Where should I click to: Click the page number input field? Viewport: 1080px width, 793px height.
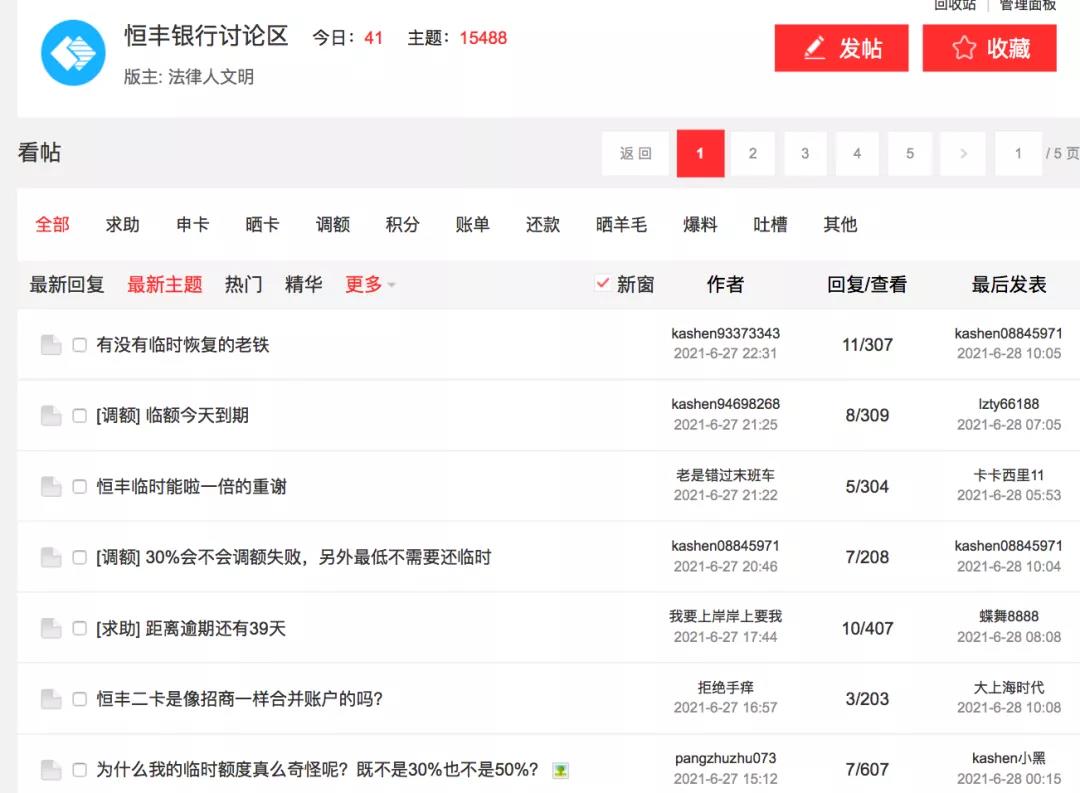tap(1018, 154)
